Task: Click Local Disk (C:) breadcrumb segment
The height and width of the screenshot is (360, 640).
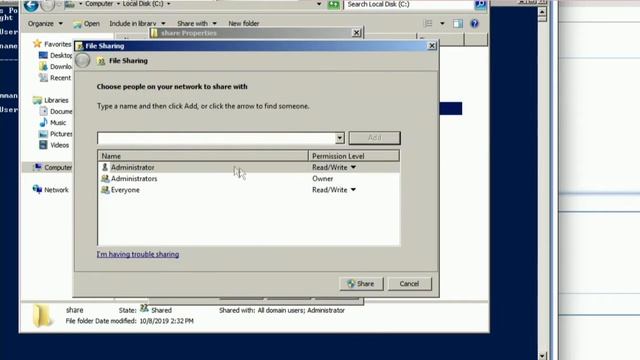Action: pos(143,4)
